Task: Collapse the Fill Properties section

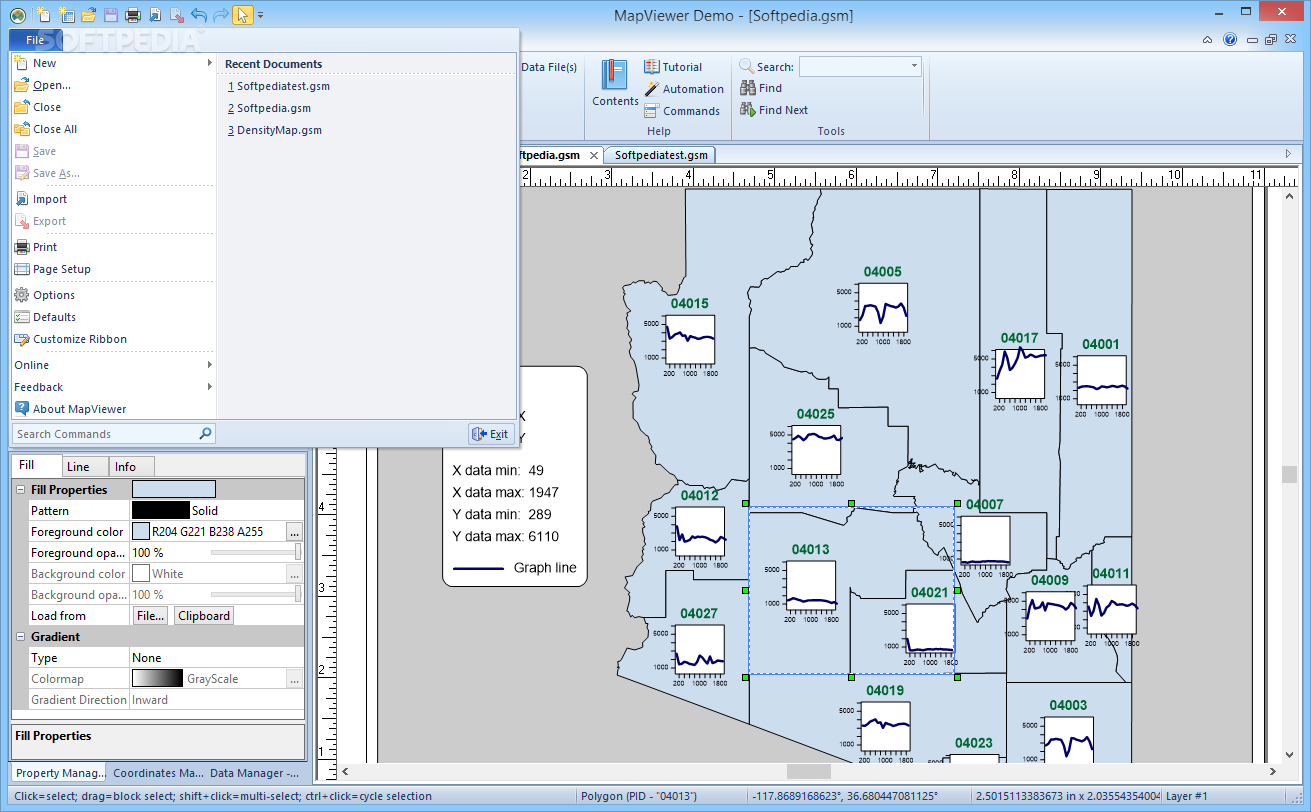Action: (21, 490)
